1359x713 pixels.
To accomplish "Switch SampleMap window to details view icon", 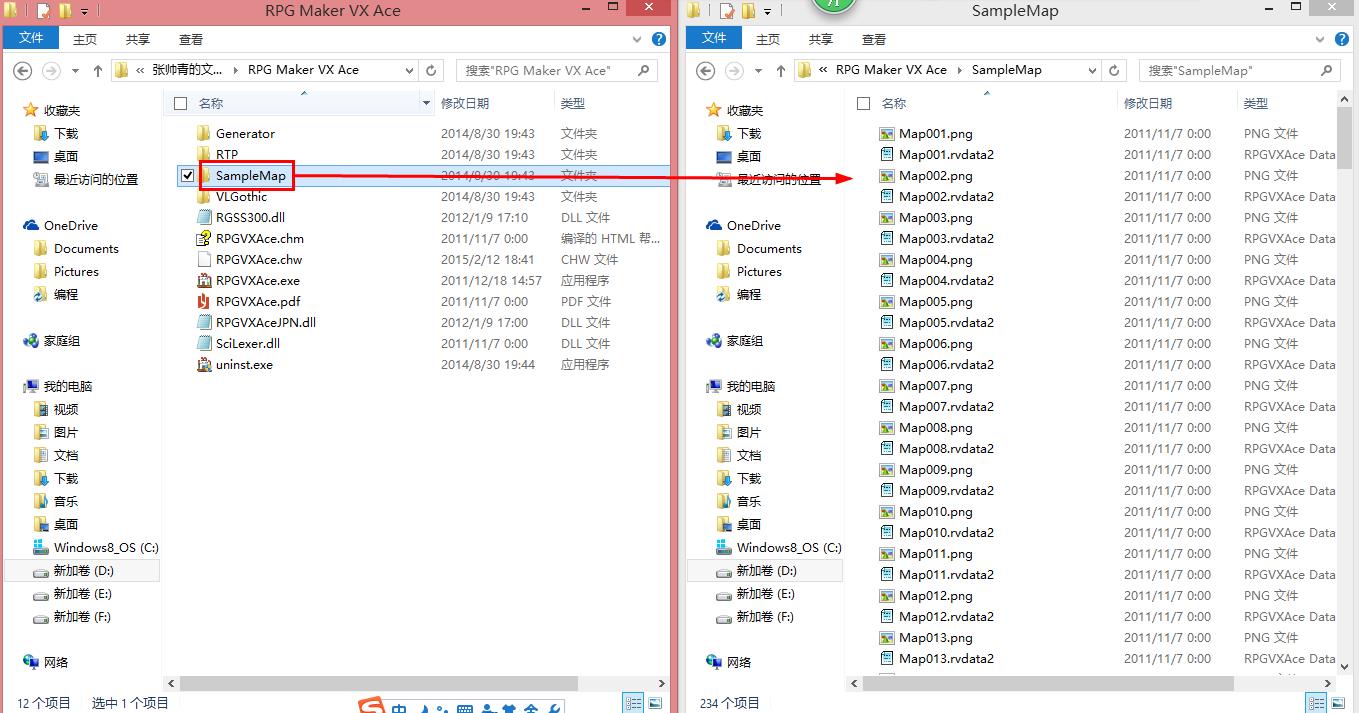I will tap(1316, 703).
